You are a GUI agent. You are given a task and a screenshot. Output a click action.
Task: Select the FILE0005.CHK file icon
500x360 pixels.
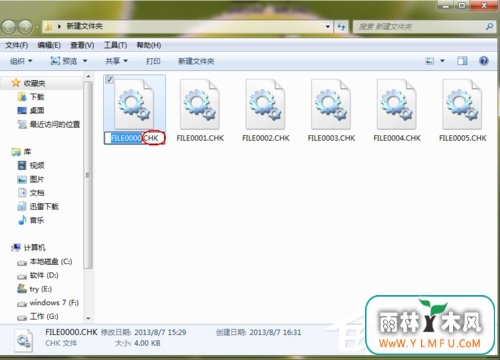pyautogui.click(x=462, y=104)
